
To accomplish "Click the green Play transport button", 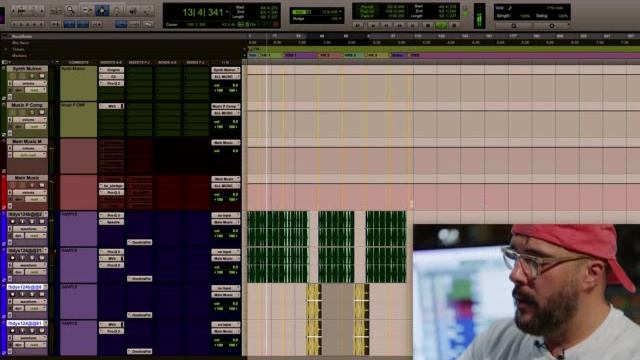I will coord(441,25).
